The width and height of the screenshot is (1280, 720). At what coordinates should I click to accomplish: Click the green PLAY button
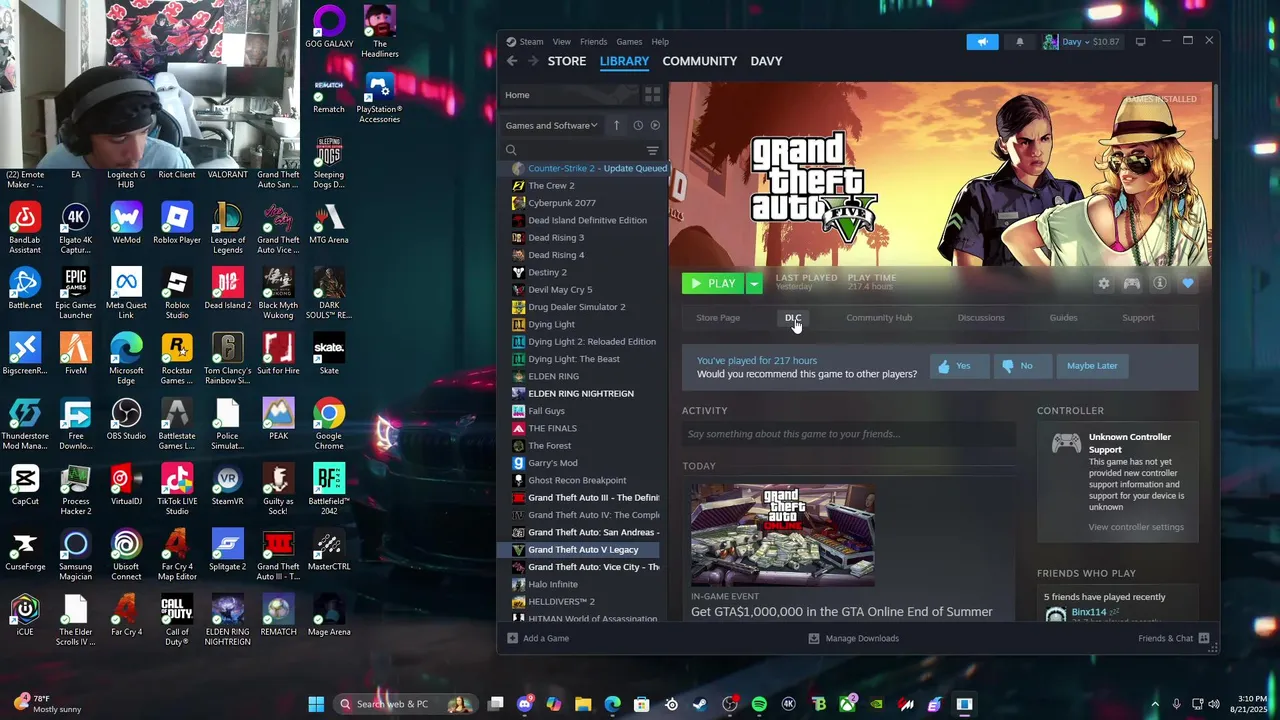pyautogui.click(x=713, y=284)
